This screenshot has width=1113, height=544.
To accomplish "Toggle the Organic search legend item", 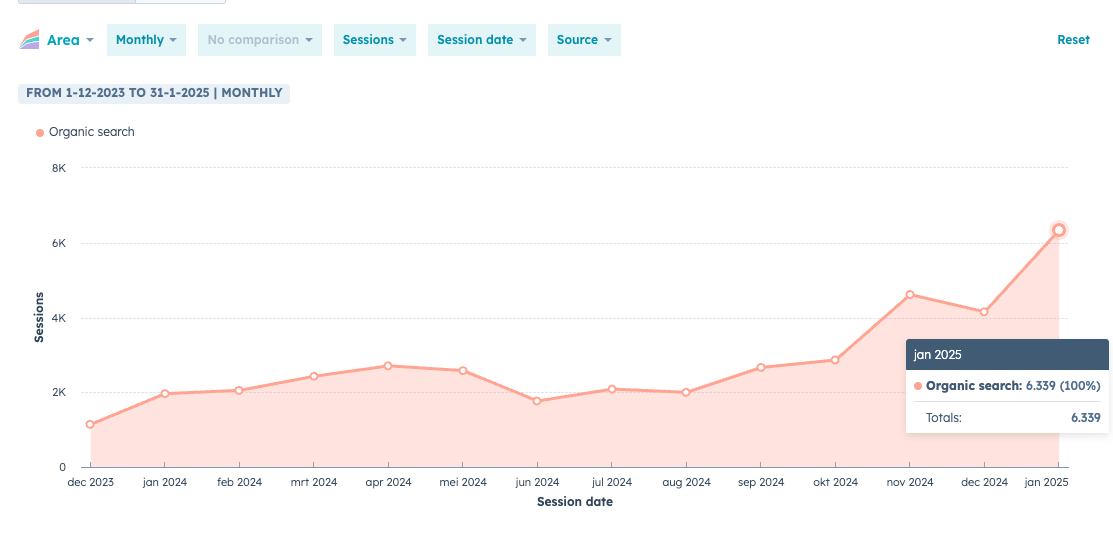I will (x=85, y=132).
